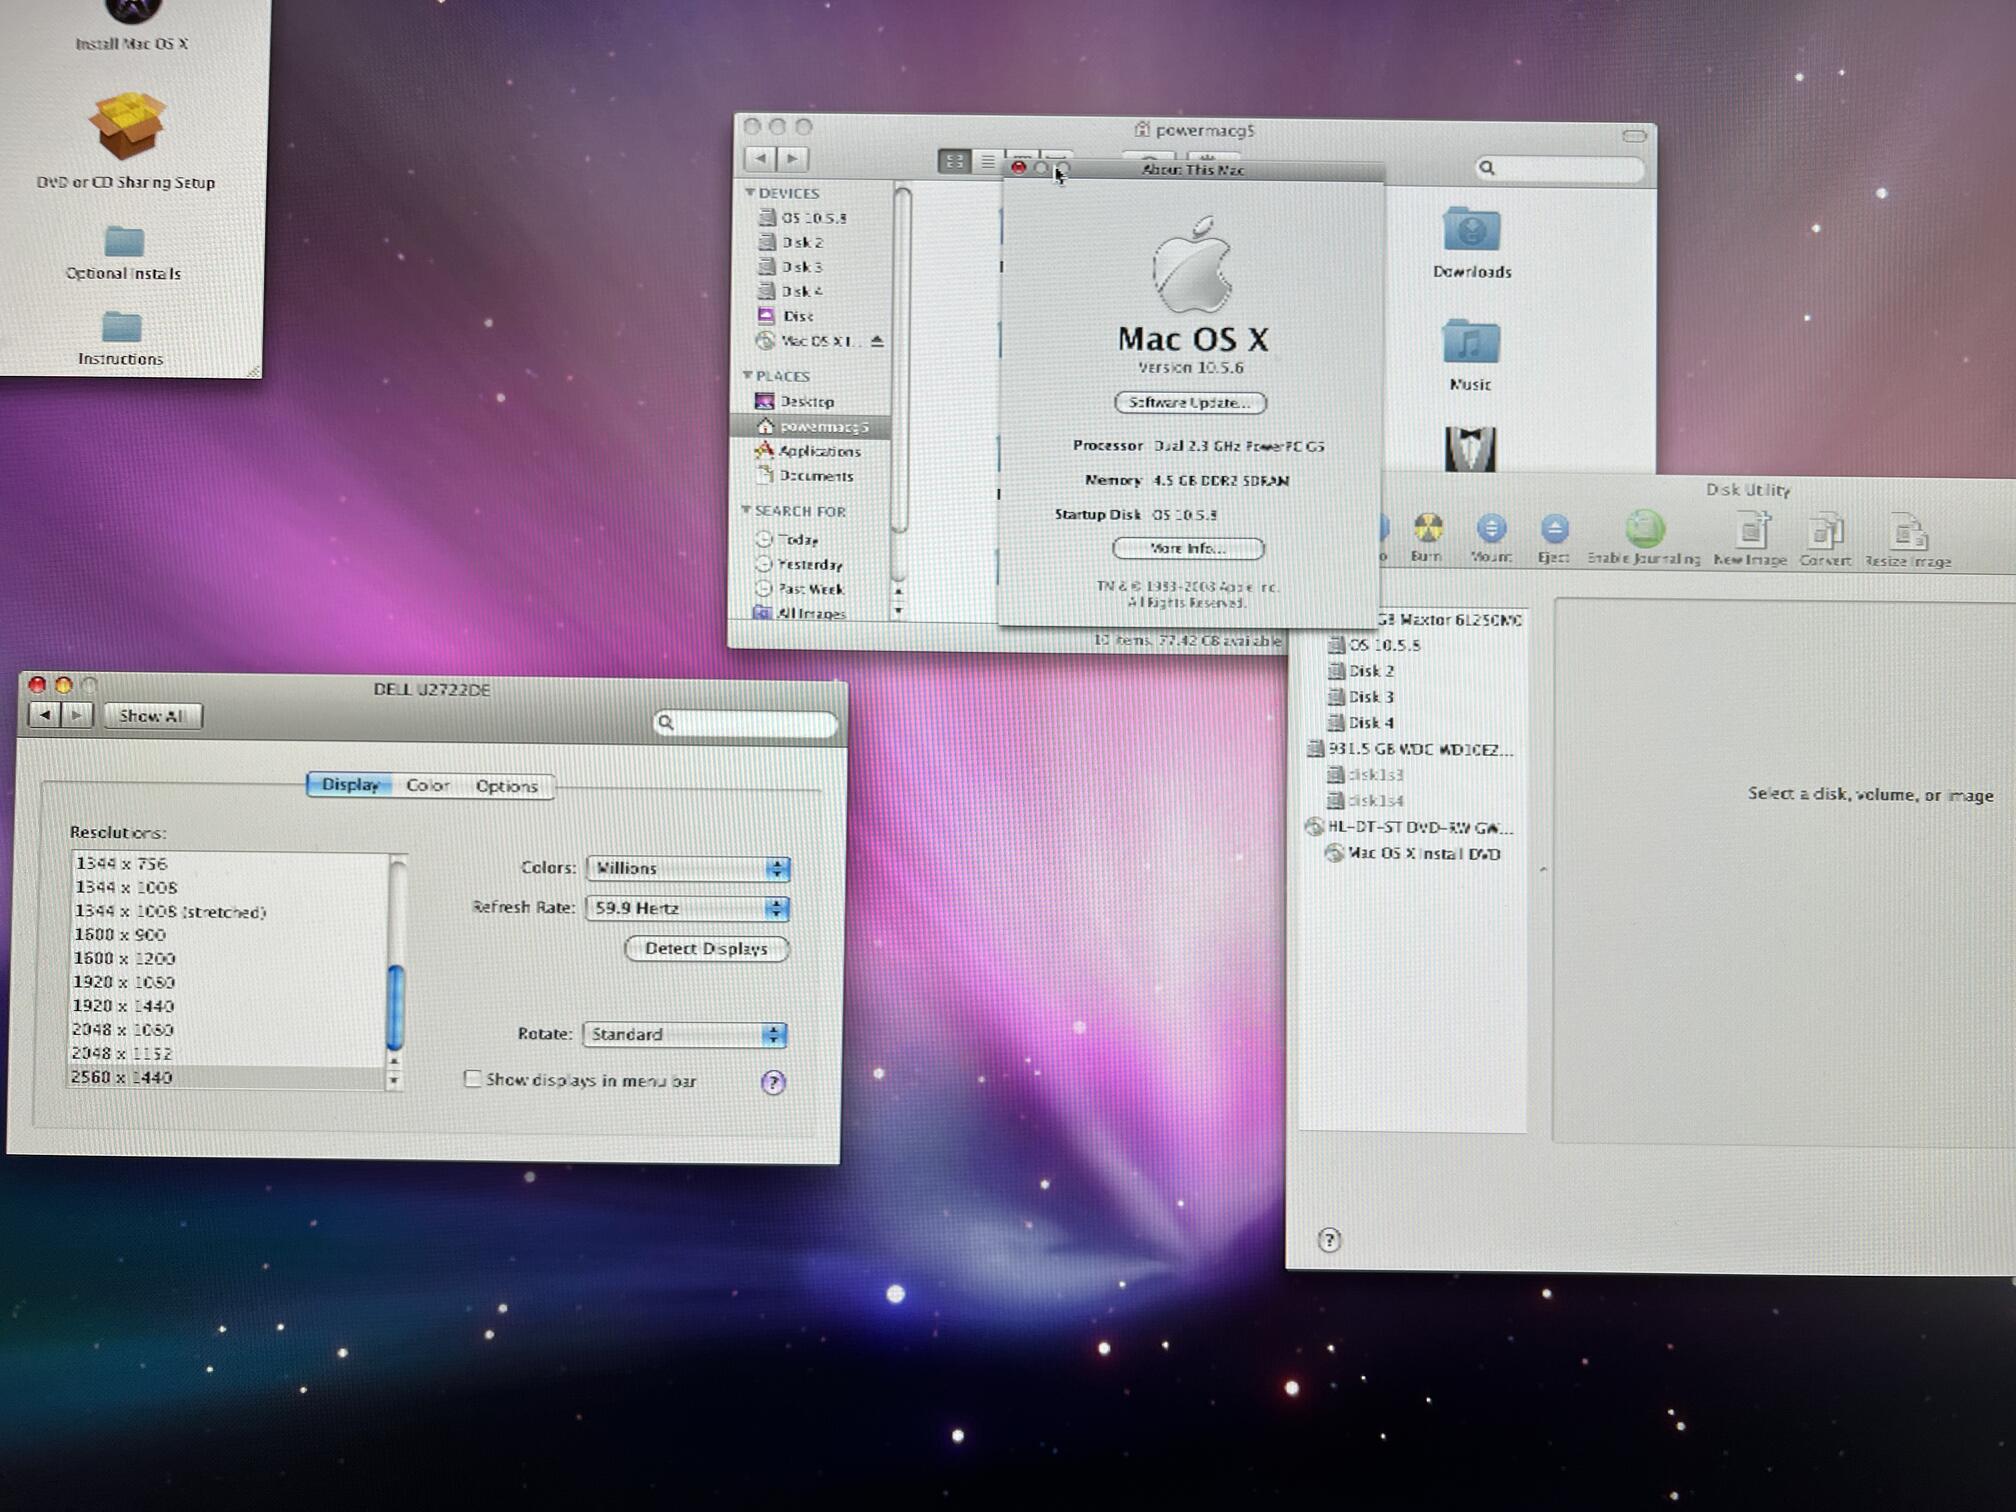
Task: Click Resize Image in Disk Utility toolbar
Action: 1908,541
